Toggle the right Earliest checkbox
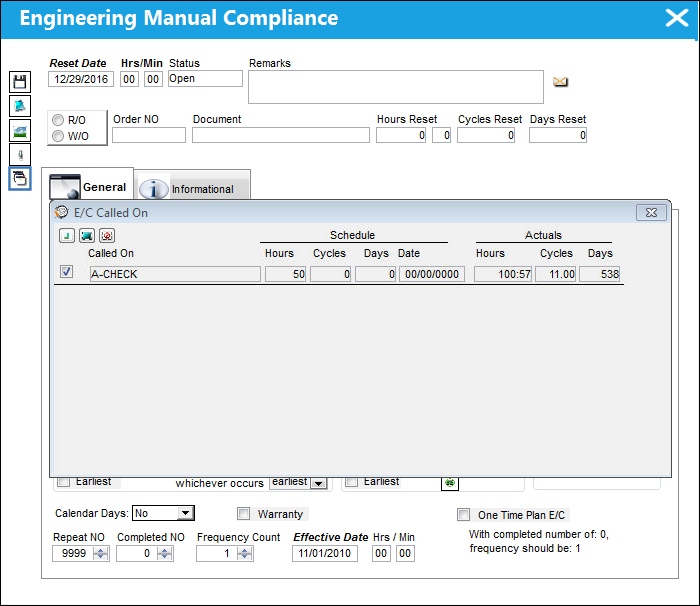The width and height of the screenshot is (700, 606). [x=352, y=481]
